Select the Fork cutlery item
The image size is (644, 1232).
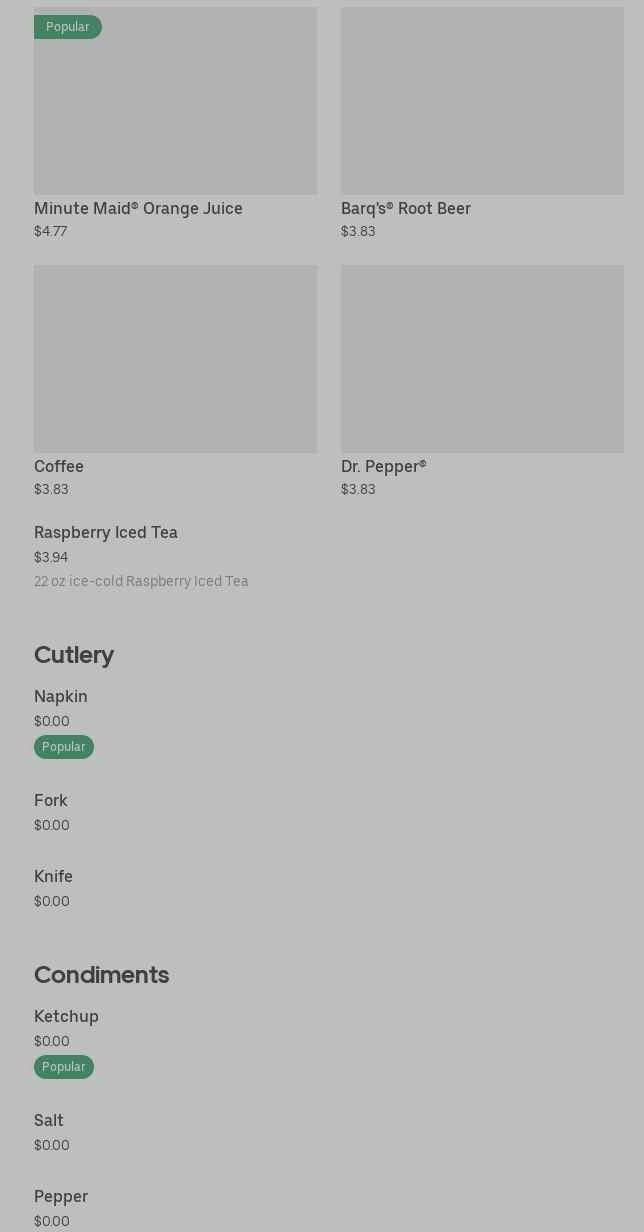click(51, 800)
